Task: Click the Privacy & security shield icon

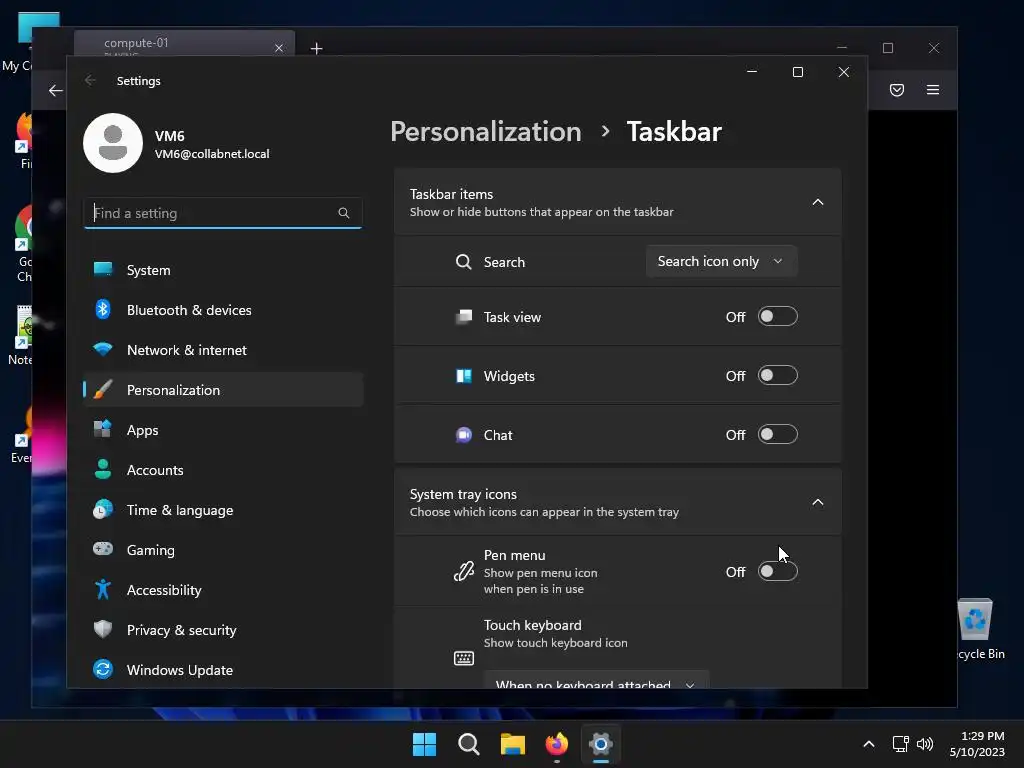Action: [103, 630]
